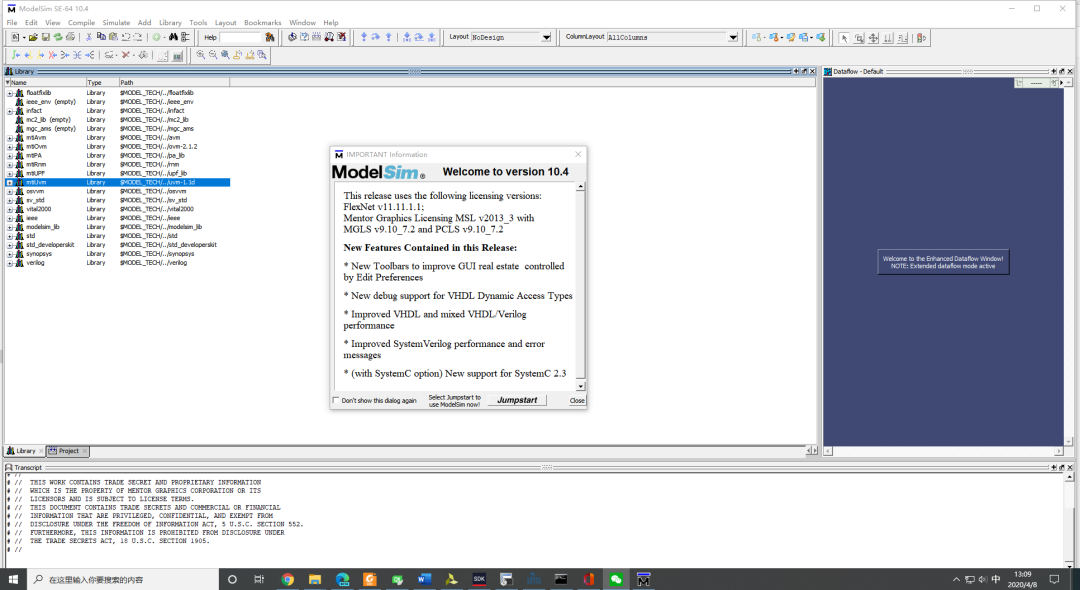Open the New file icon dropdown arrow
This screenshot has width=1080, height=590.
(24, 37)
